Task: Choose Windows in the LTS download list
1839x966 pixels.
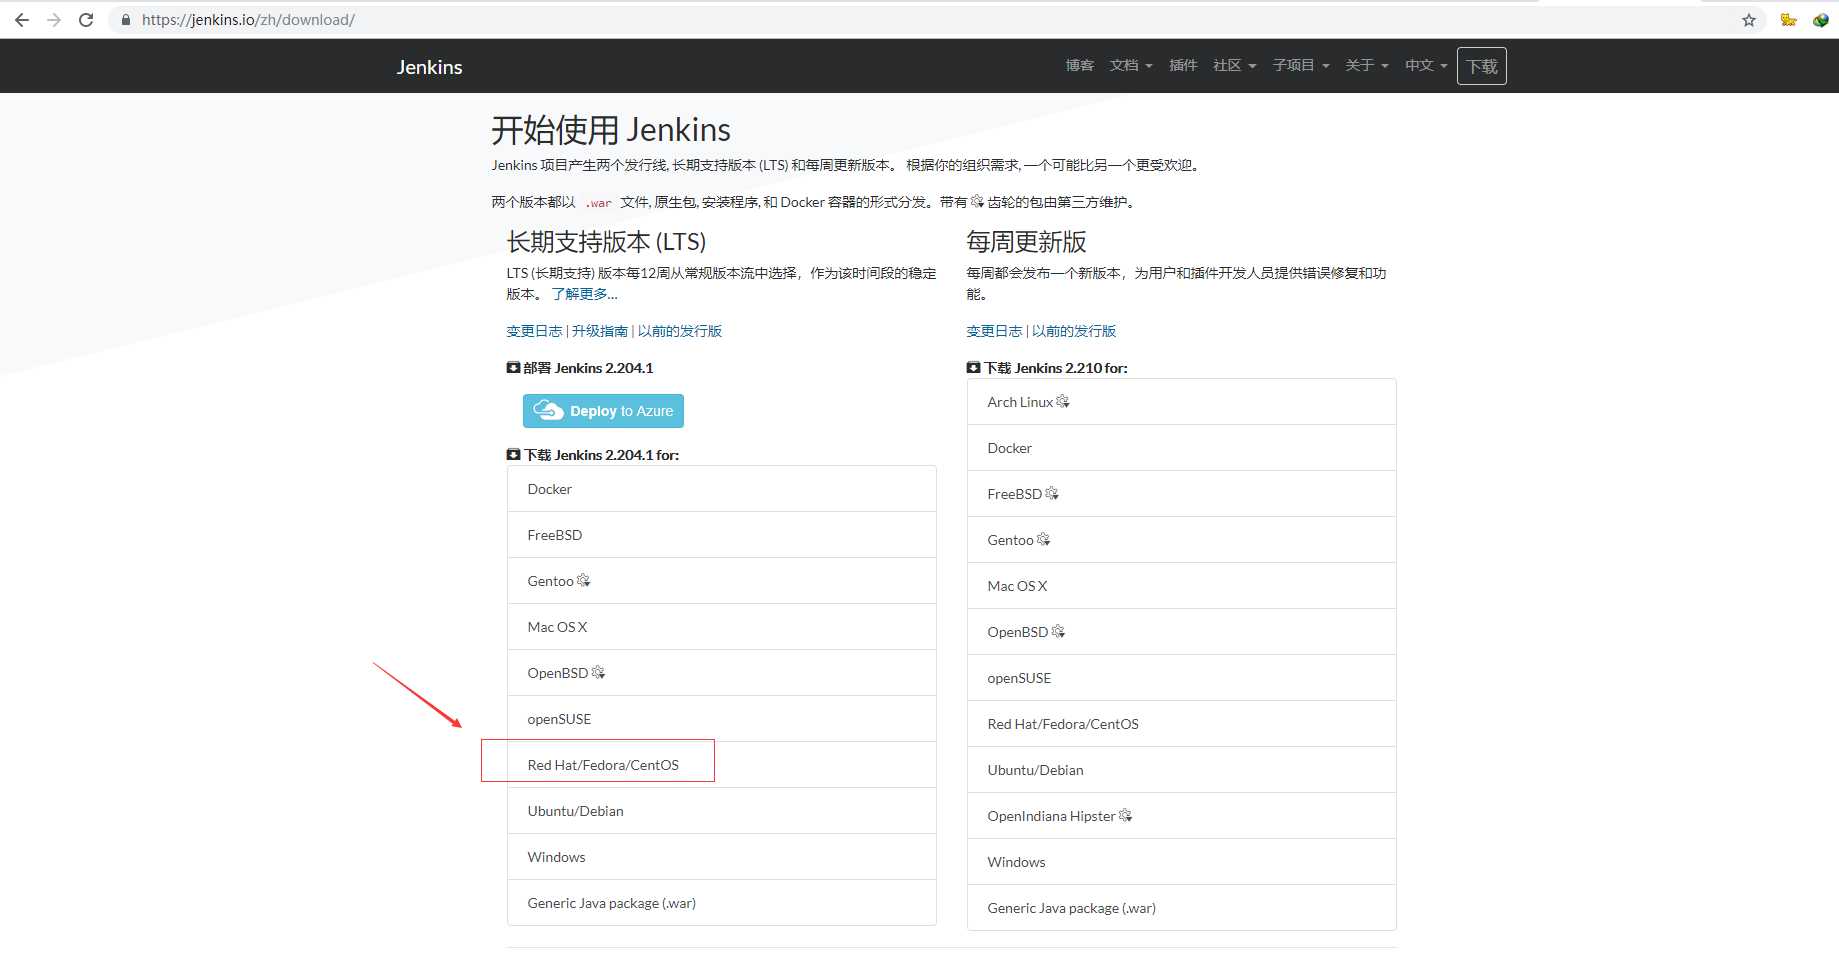Action: 722,857
